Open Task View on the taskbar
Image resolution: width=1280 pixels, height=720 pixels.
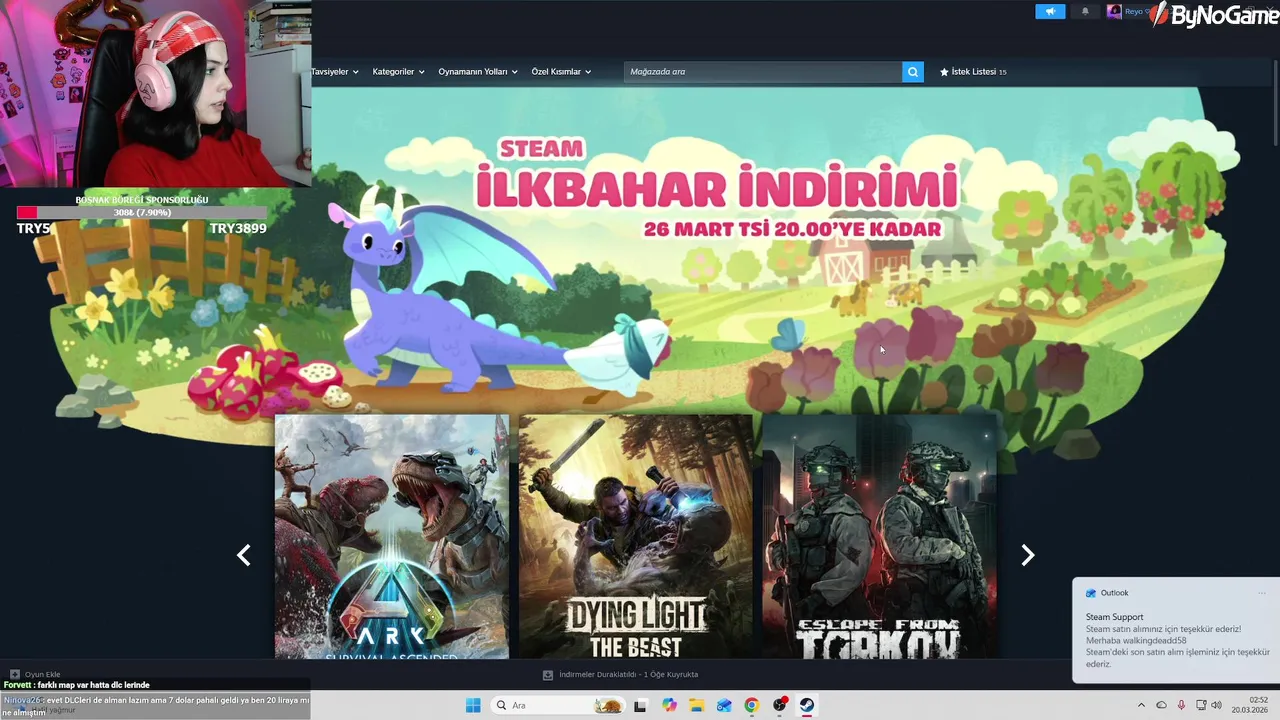(641, 705)
